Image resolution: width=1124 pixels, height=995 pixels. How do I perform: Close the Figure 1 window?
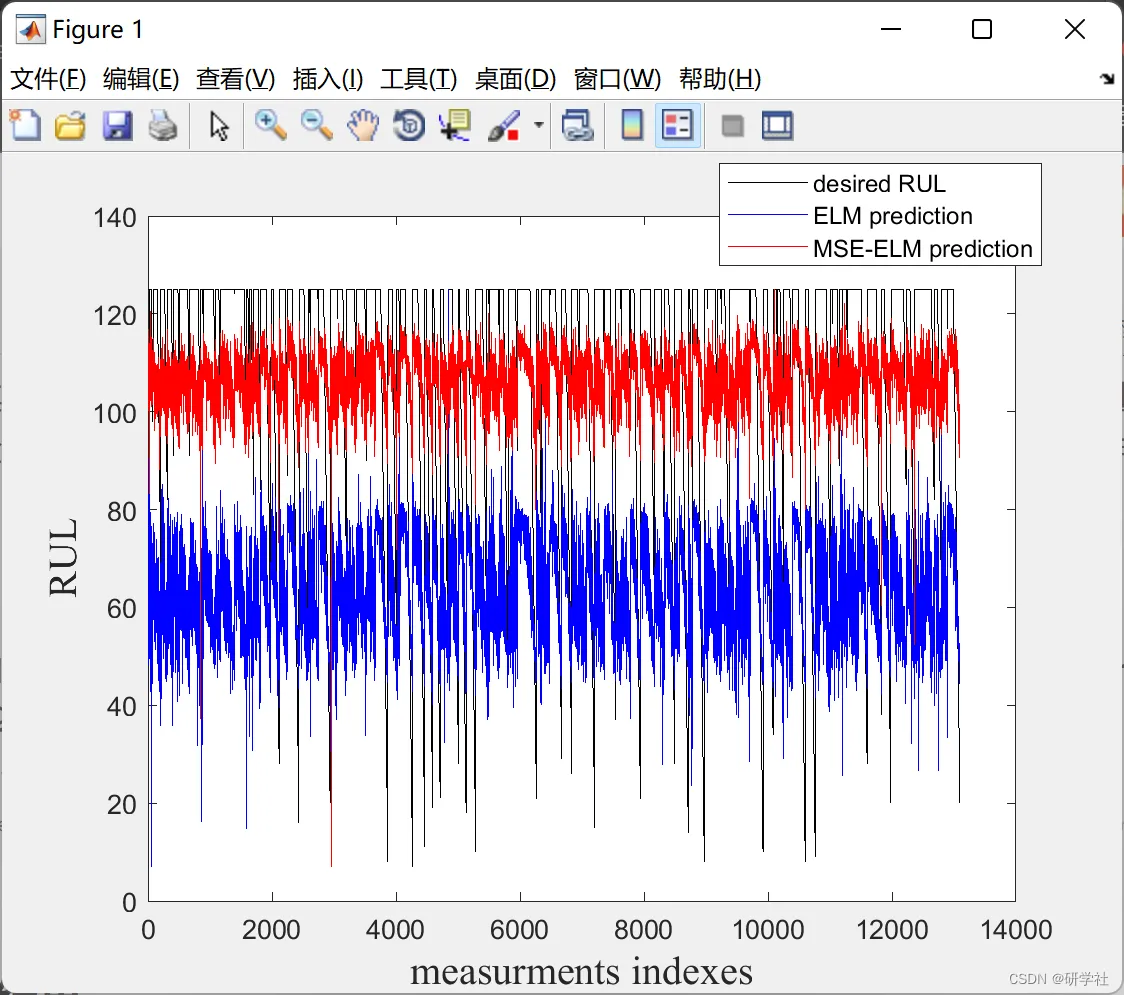pyautogui.click(x=1075, y=29)
